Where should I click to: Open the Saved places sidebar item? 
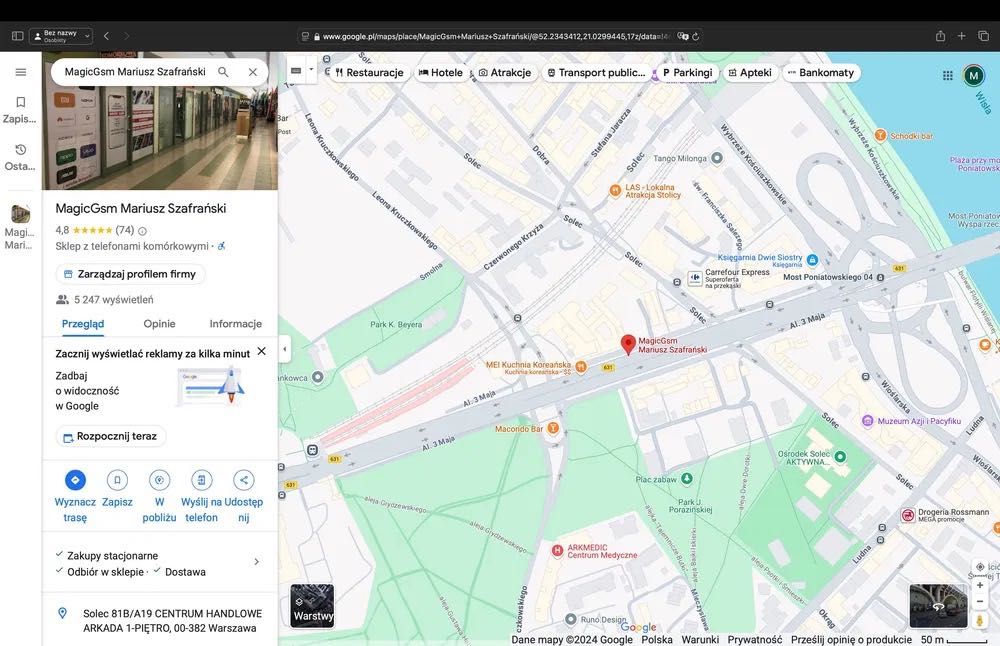pos(20,109)
